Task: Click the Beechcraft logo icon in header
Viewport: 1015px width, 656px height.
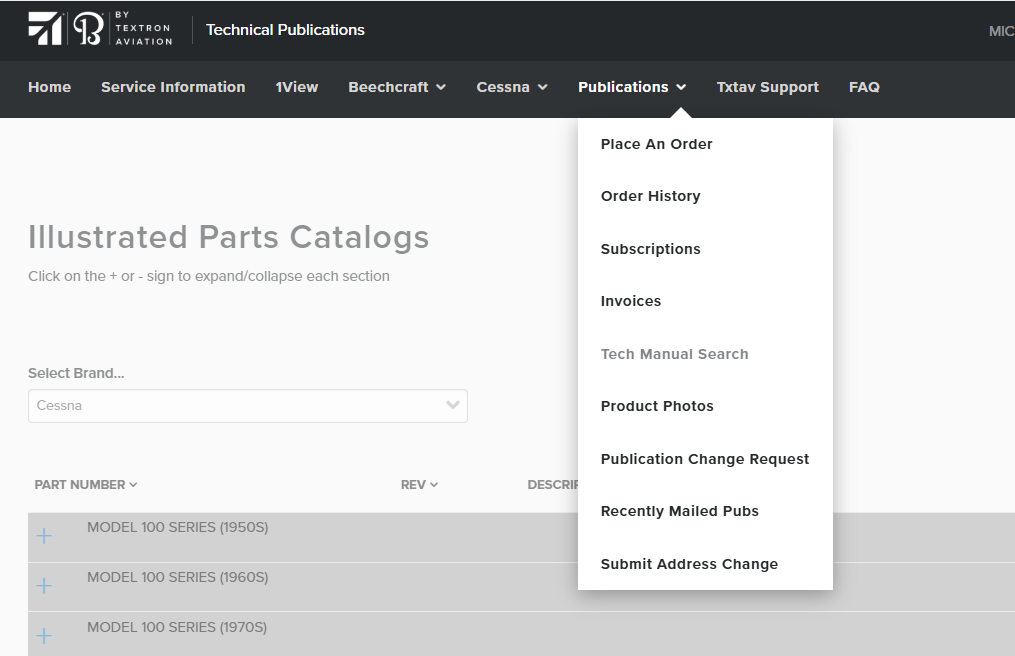Action: [88, 29]
